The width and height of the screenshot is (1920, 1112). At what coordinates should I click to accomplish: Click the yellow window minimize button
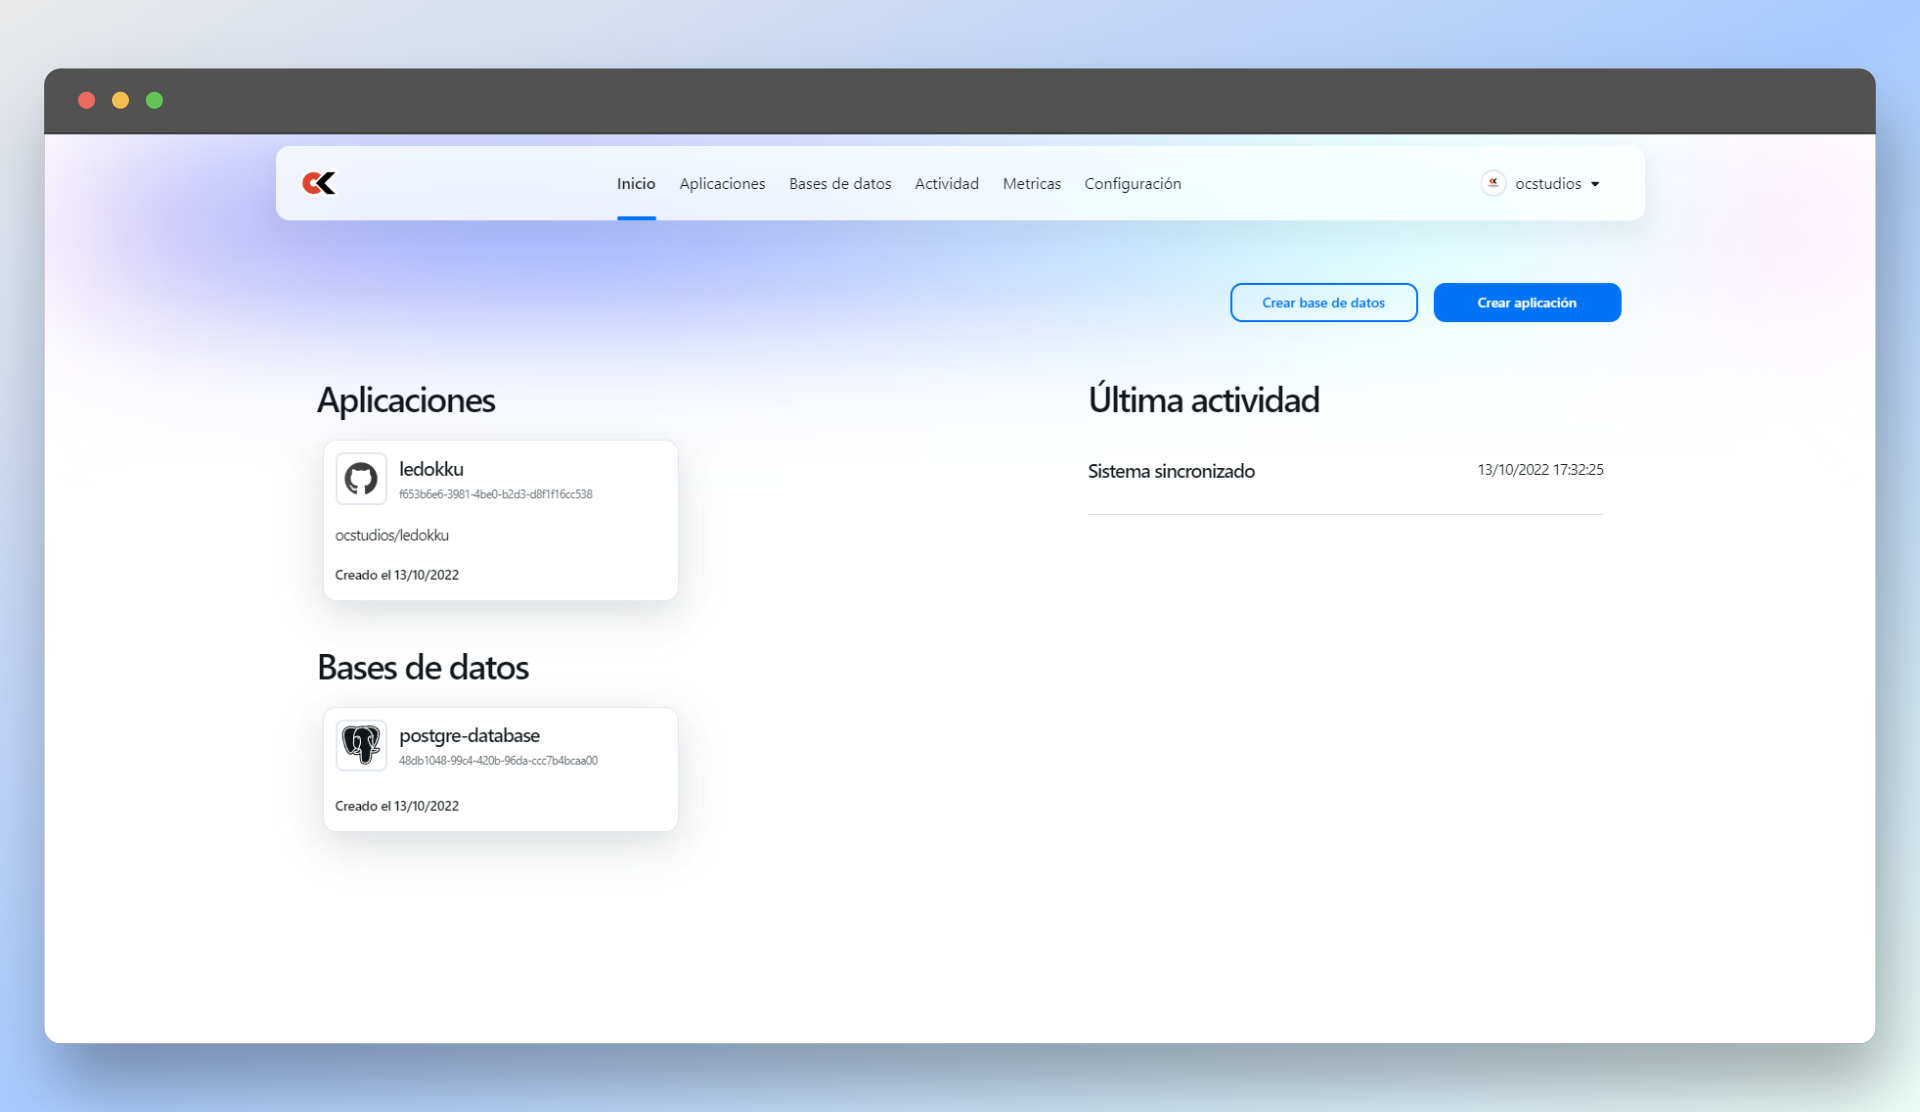click(121, 100)
